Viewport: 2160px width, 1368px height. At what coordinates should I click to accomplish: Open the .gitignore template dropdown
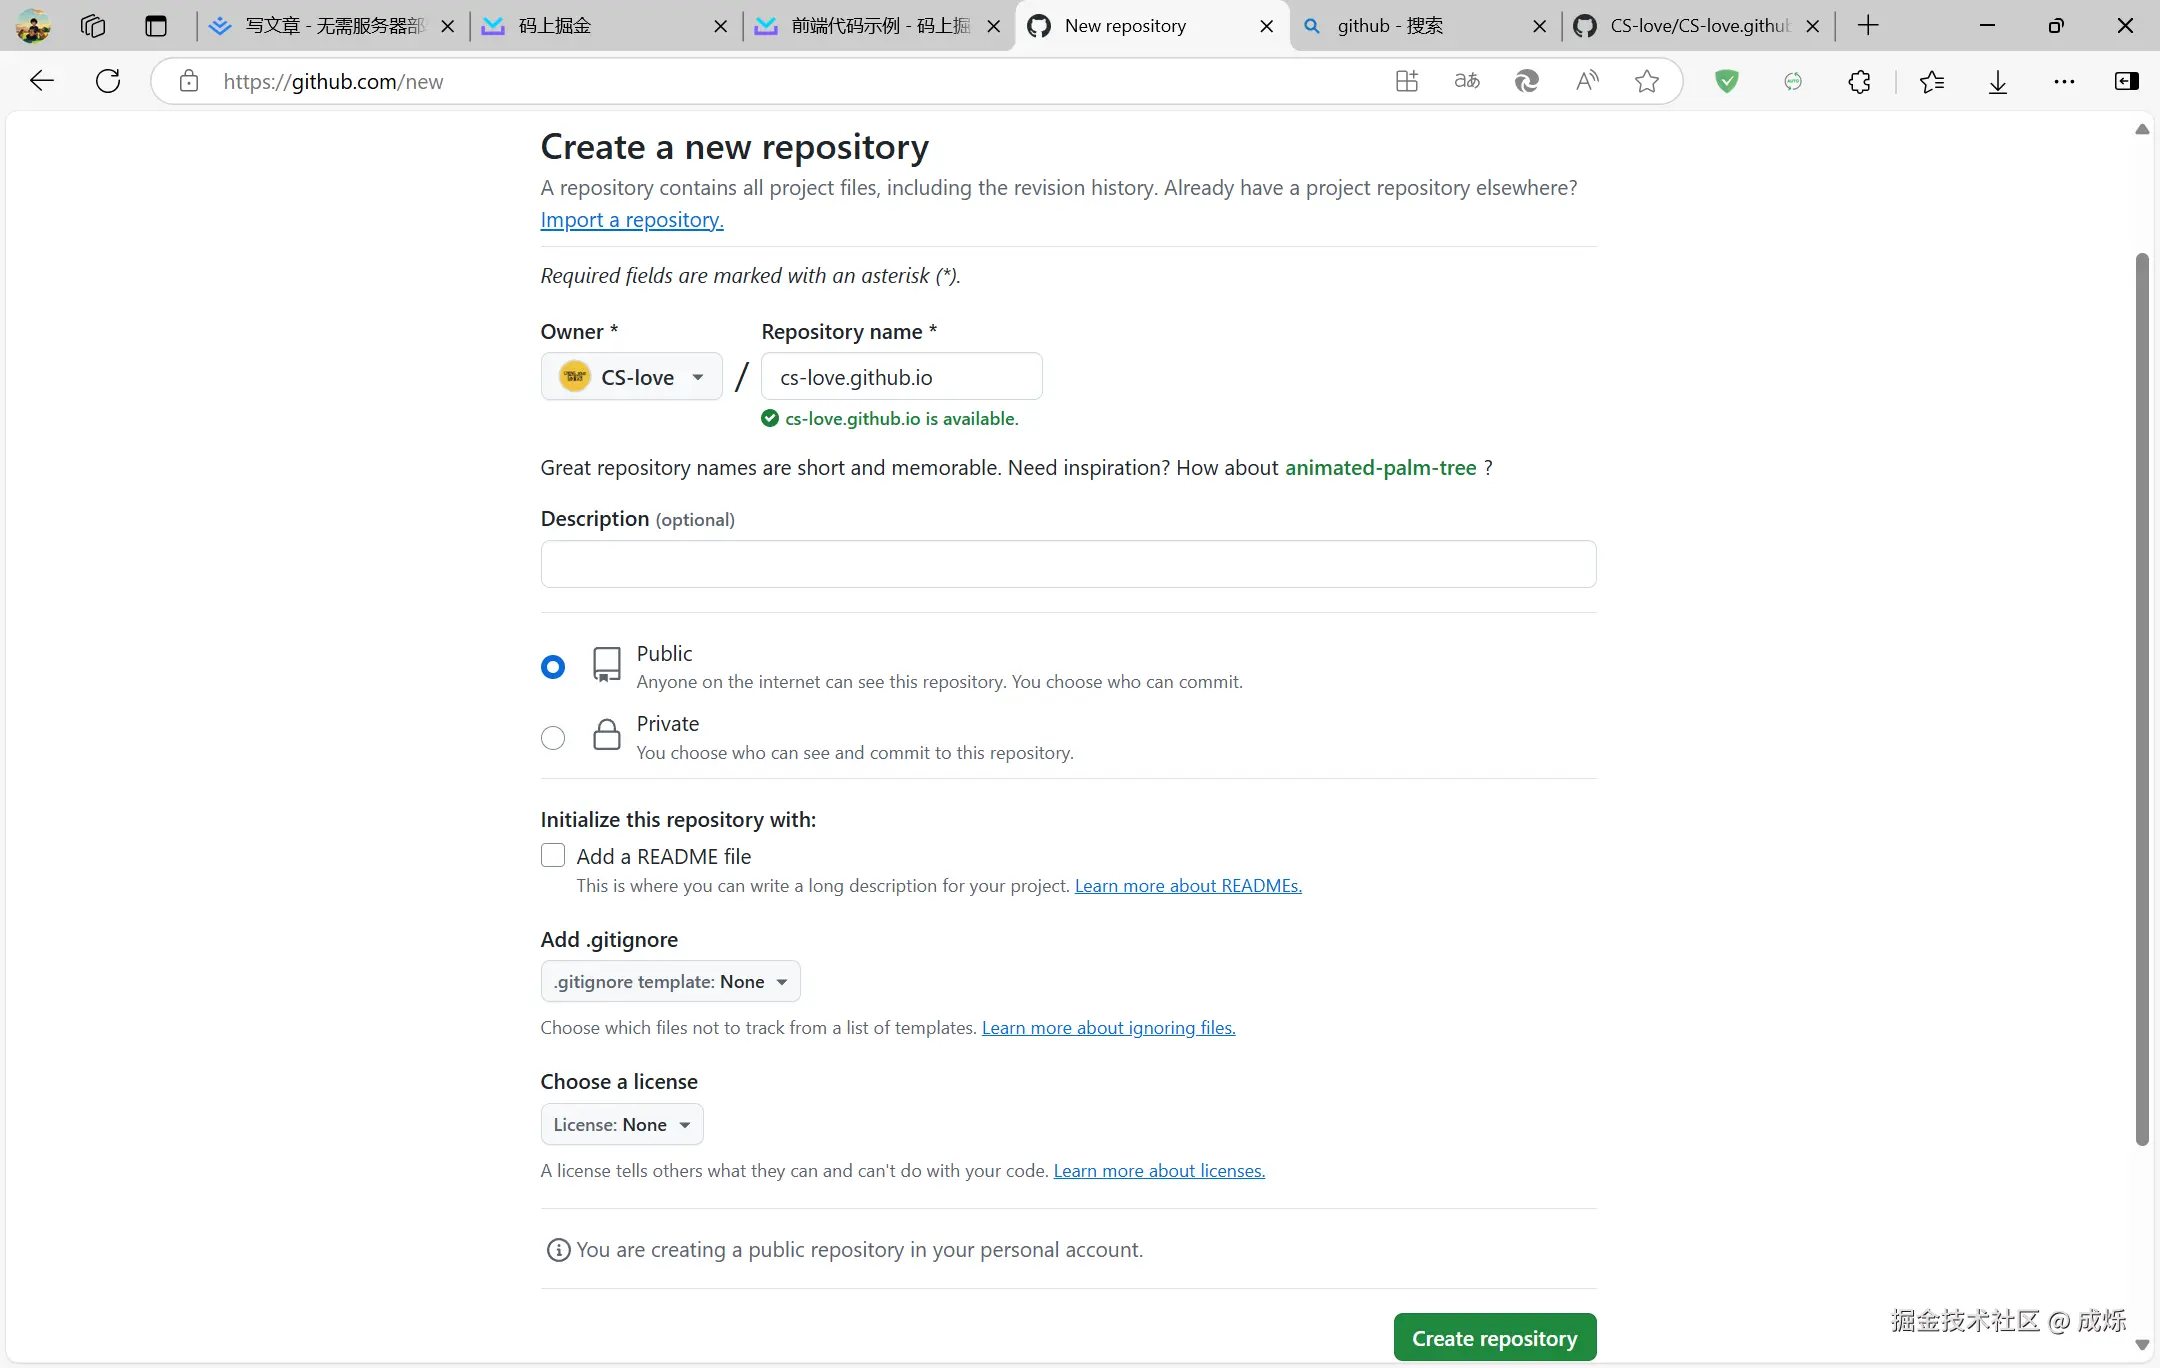click(x=669, y=981)
